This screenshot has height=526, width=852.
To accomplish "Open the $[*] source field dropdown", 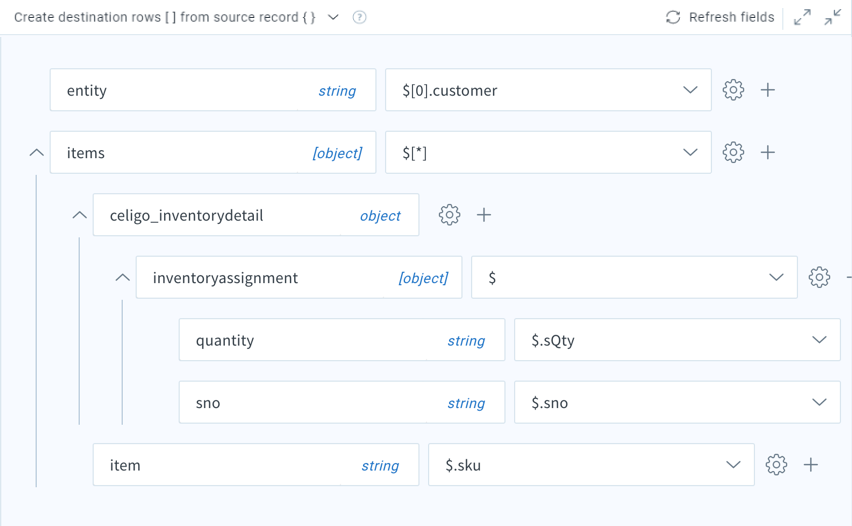I will pos(690,153).
